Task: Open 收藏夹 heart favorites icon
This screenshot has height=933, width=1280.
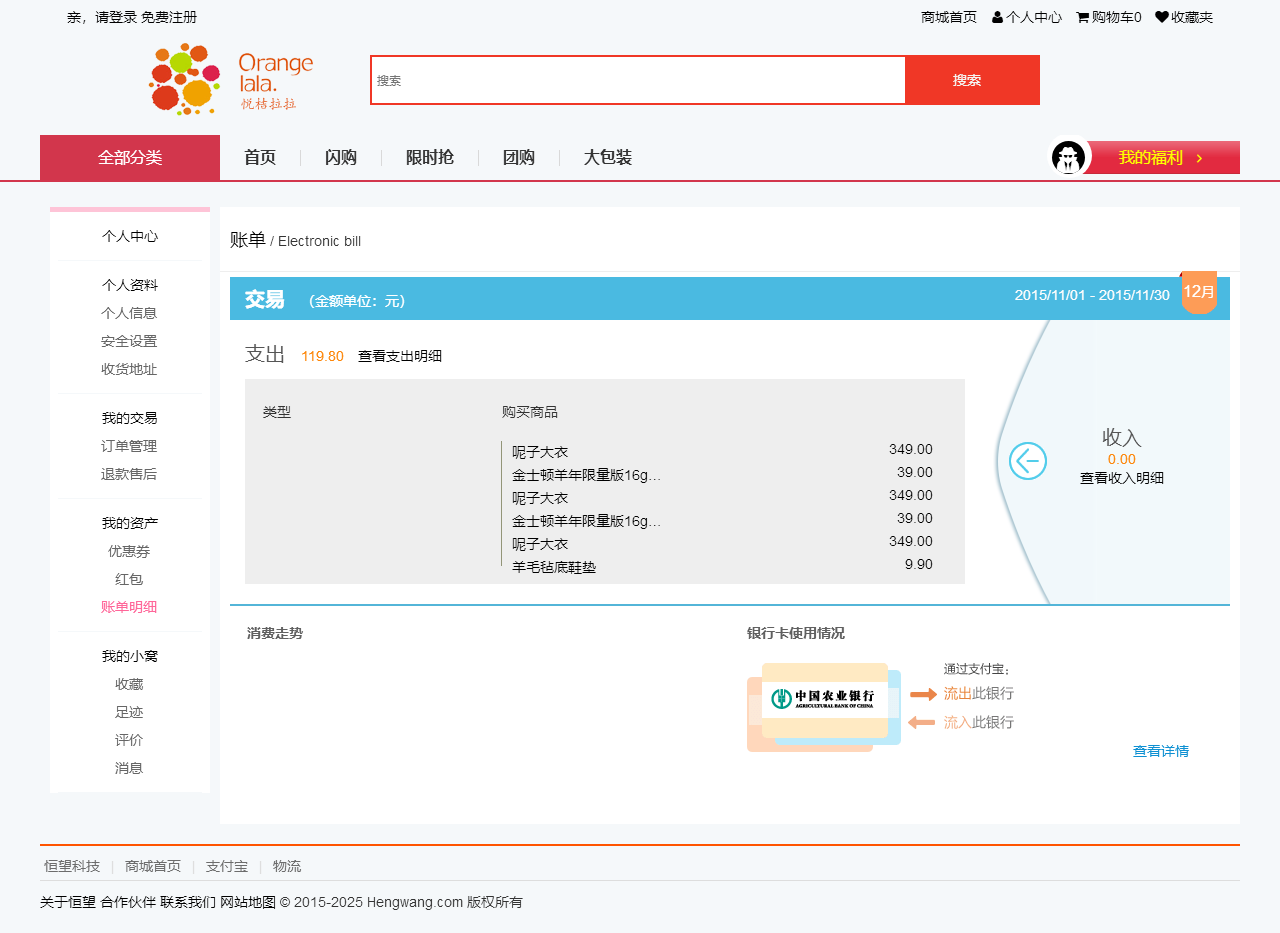Action: (1161, 17)
